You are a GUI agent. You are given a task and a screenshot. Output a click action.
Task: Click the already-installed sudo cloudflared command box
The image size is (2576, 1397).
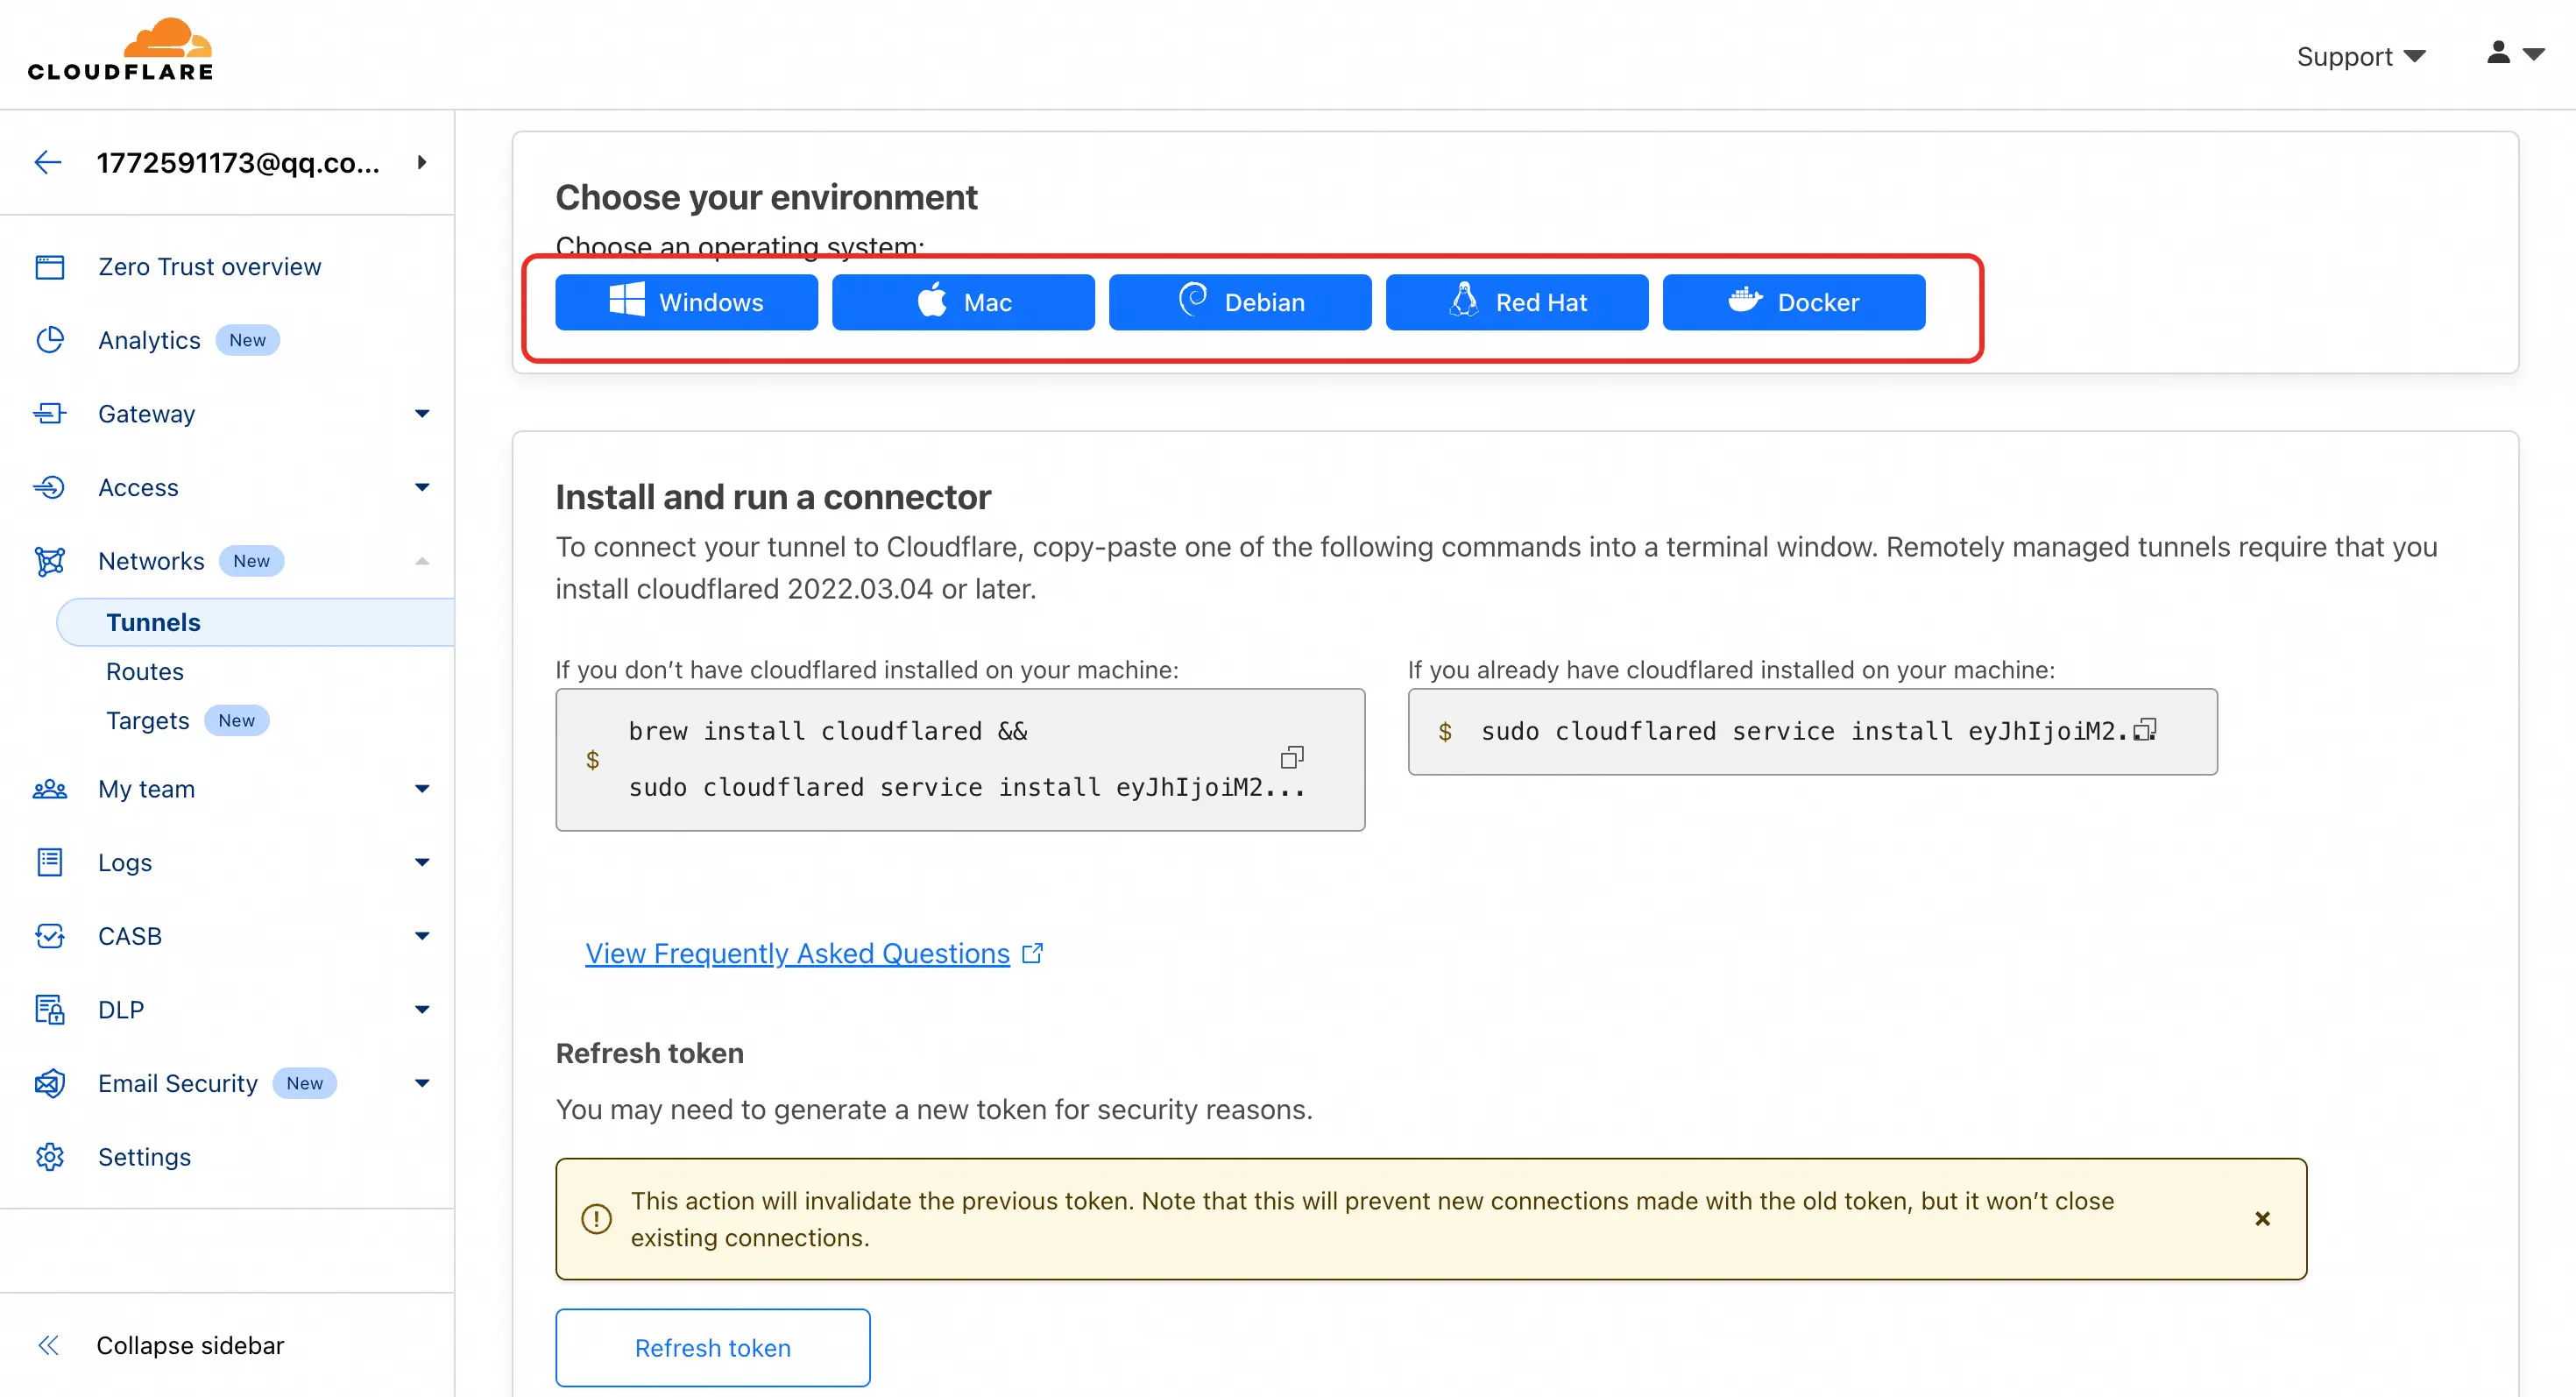(1812, 731)
